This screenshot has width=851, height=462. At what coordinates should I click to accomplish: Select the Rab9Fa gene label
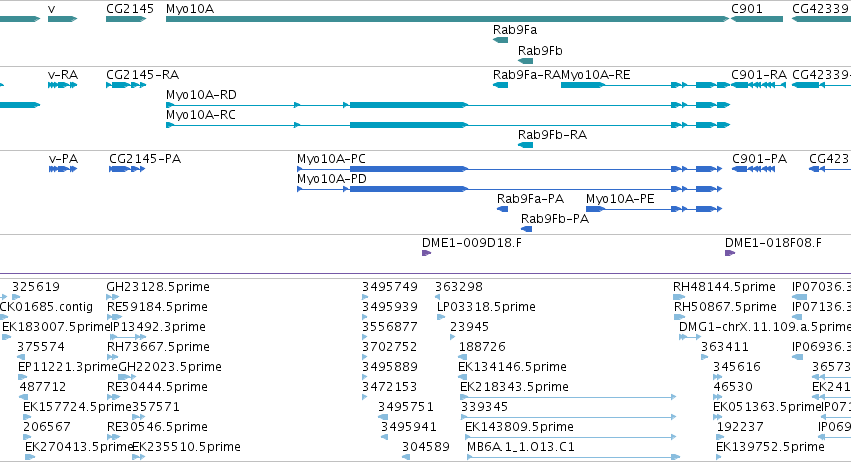(x=515, y=30)
